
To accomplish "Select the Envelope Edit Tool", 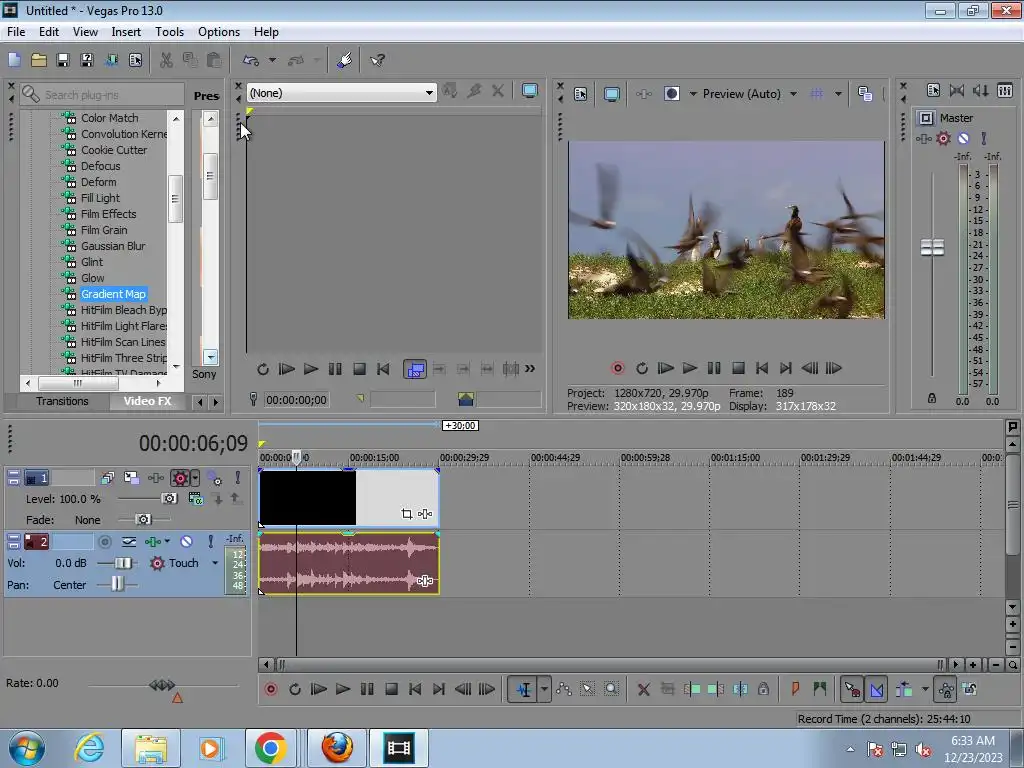I will 564,689.
